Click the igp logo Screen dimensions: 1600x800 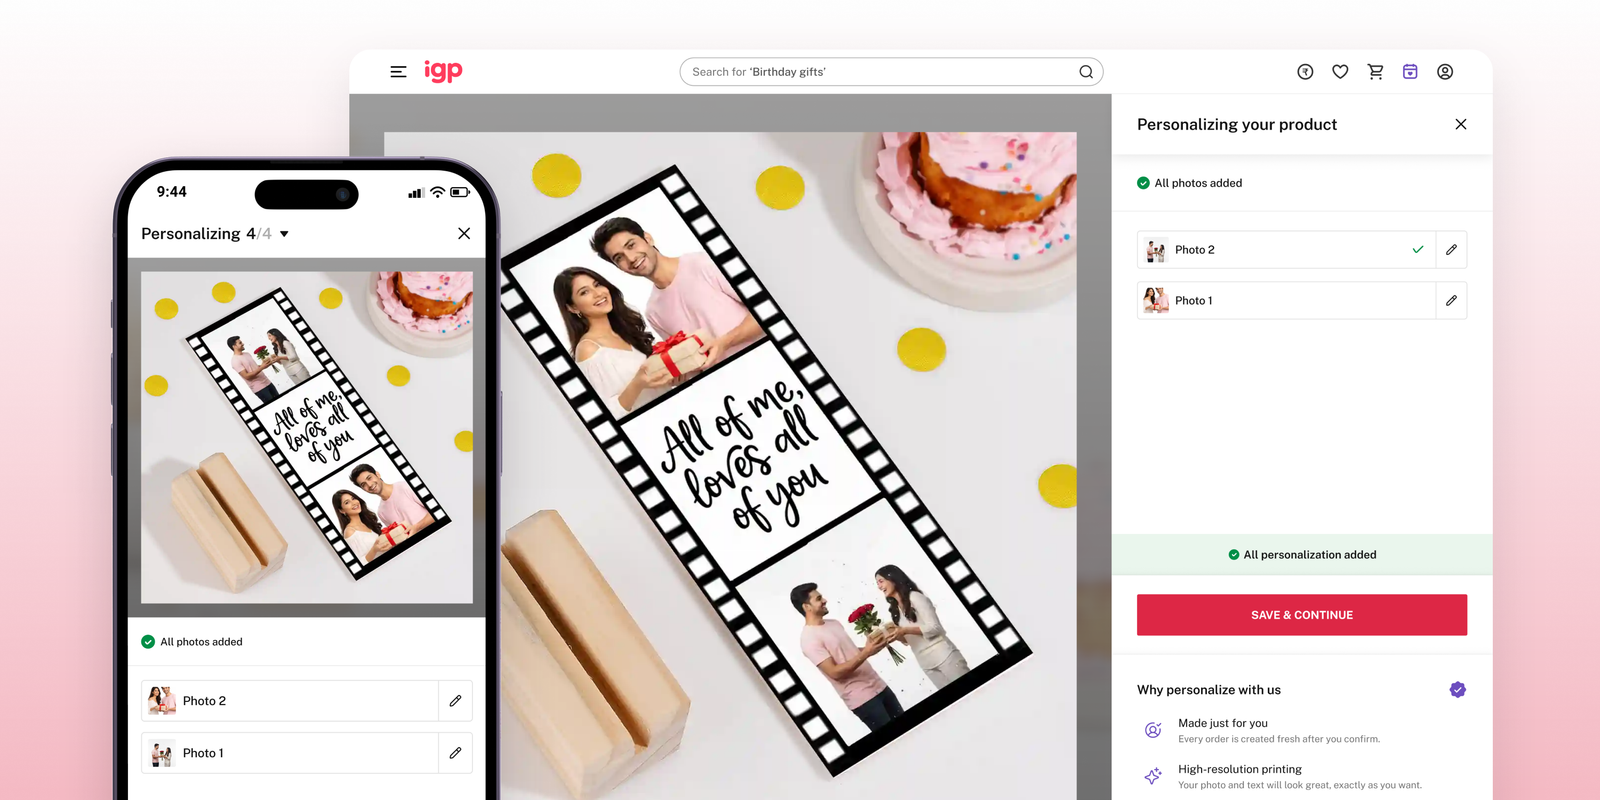[443, 71]
